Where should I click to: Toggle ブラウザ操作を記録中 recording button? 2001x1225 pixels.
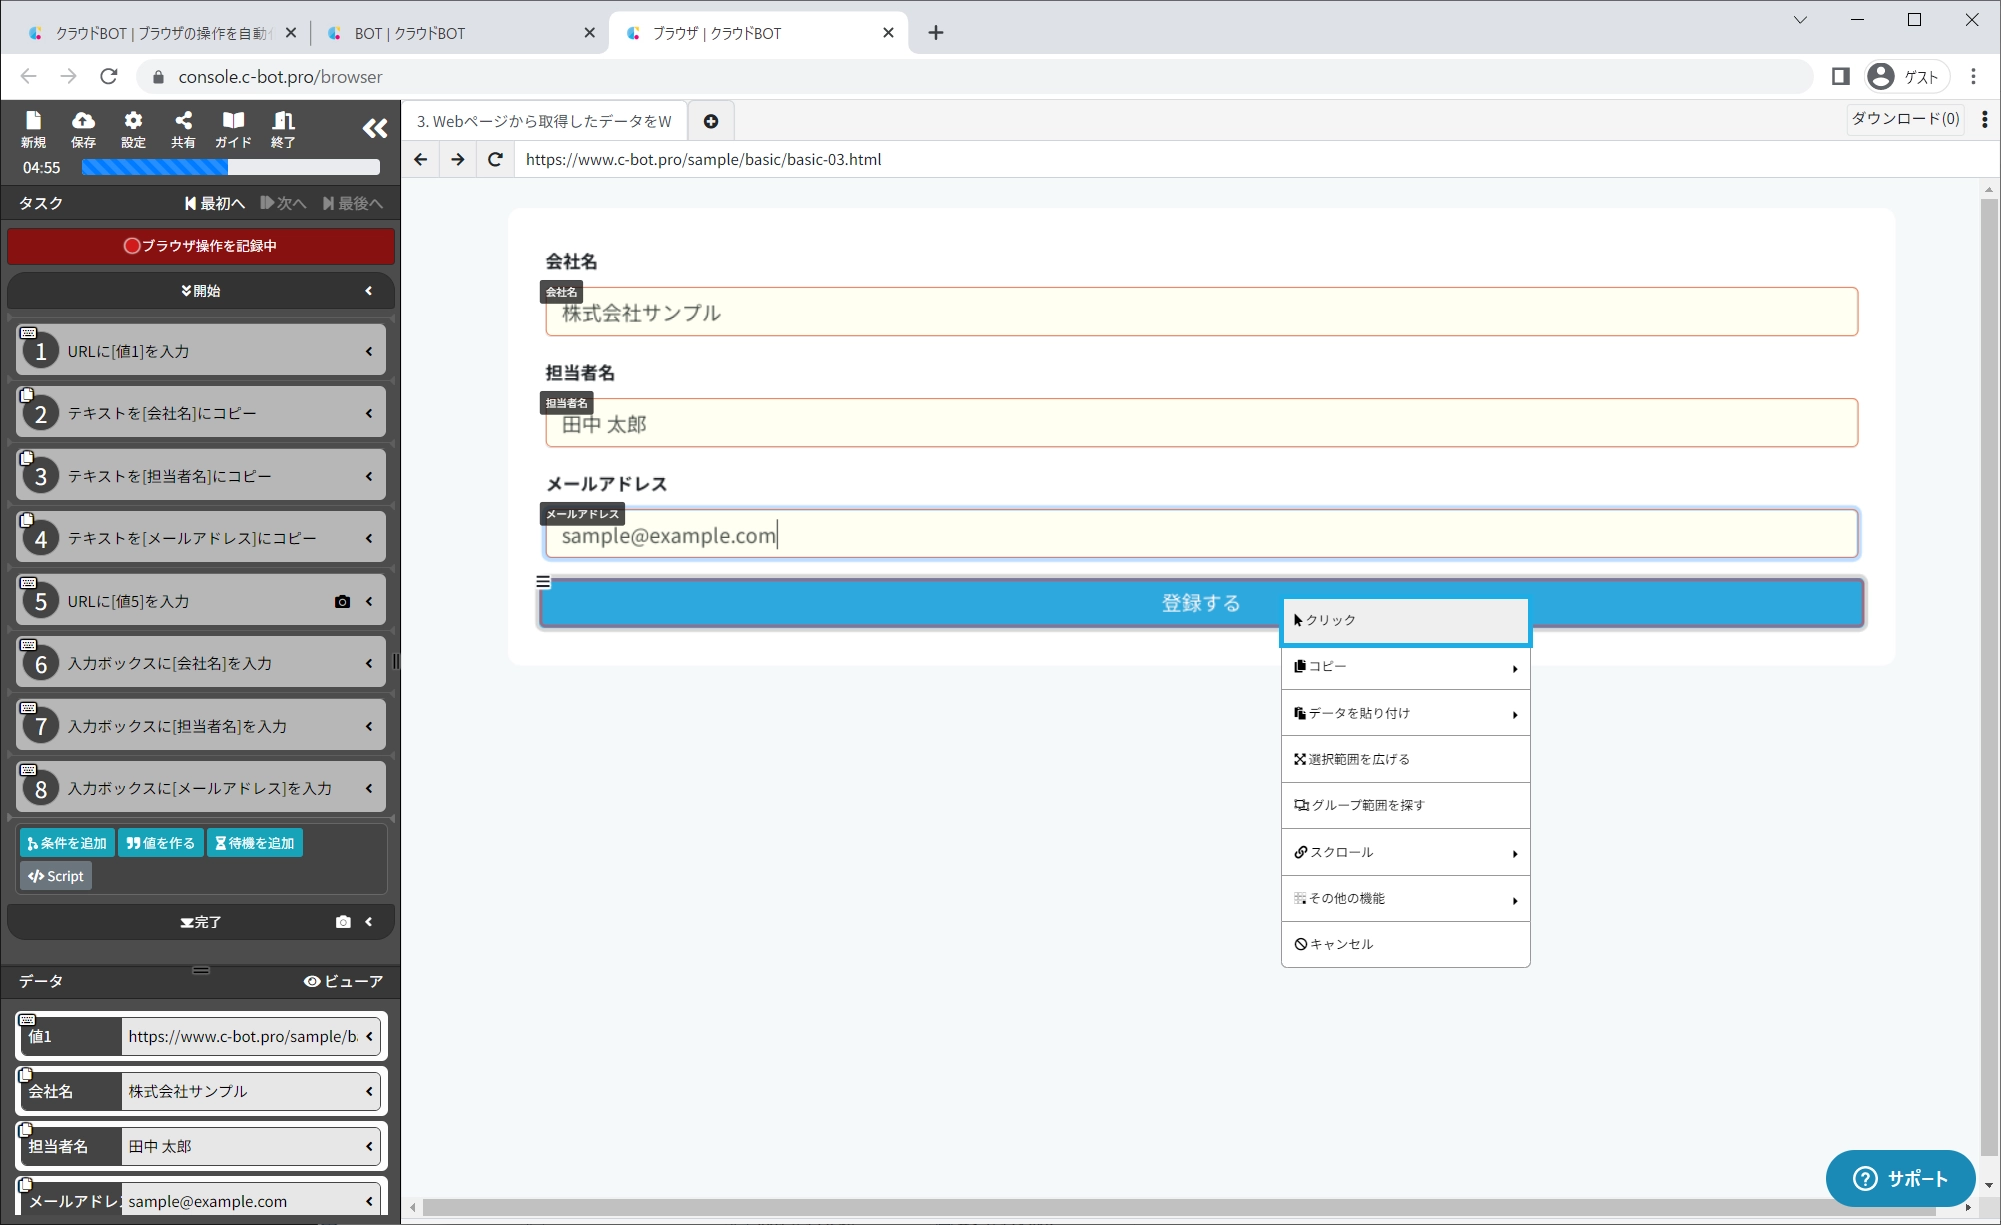(x=201, y=246)
